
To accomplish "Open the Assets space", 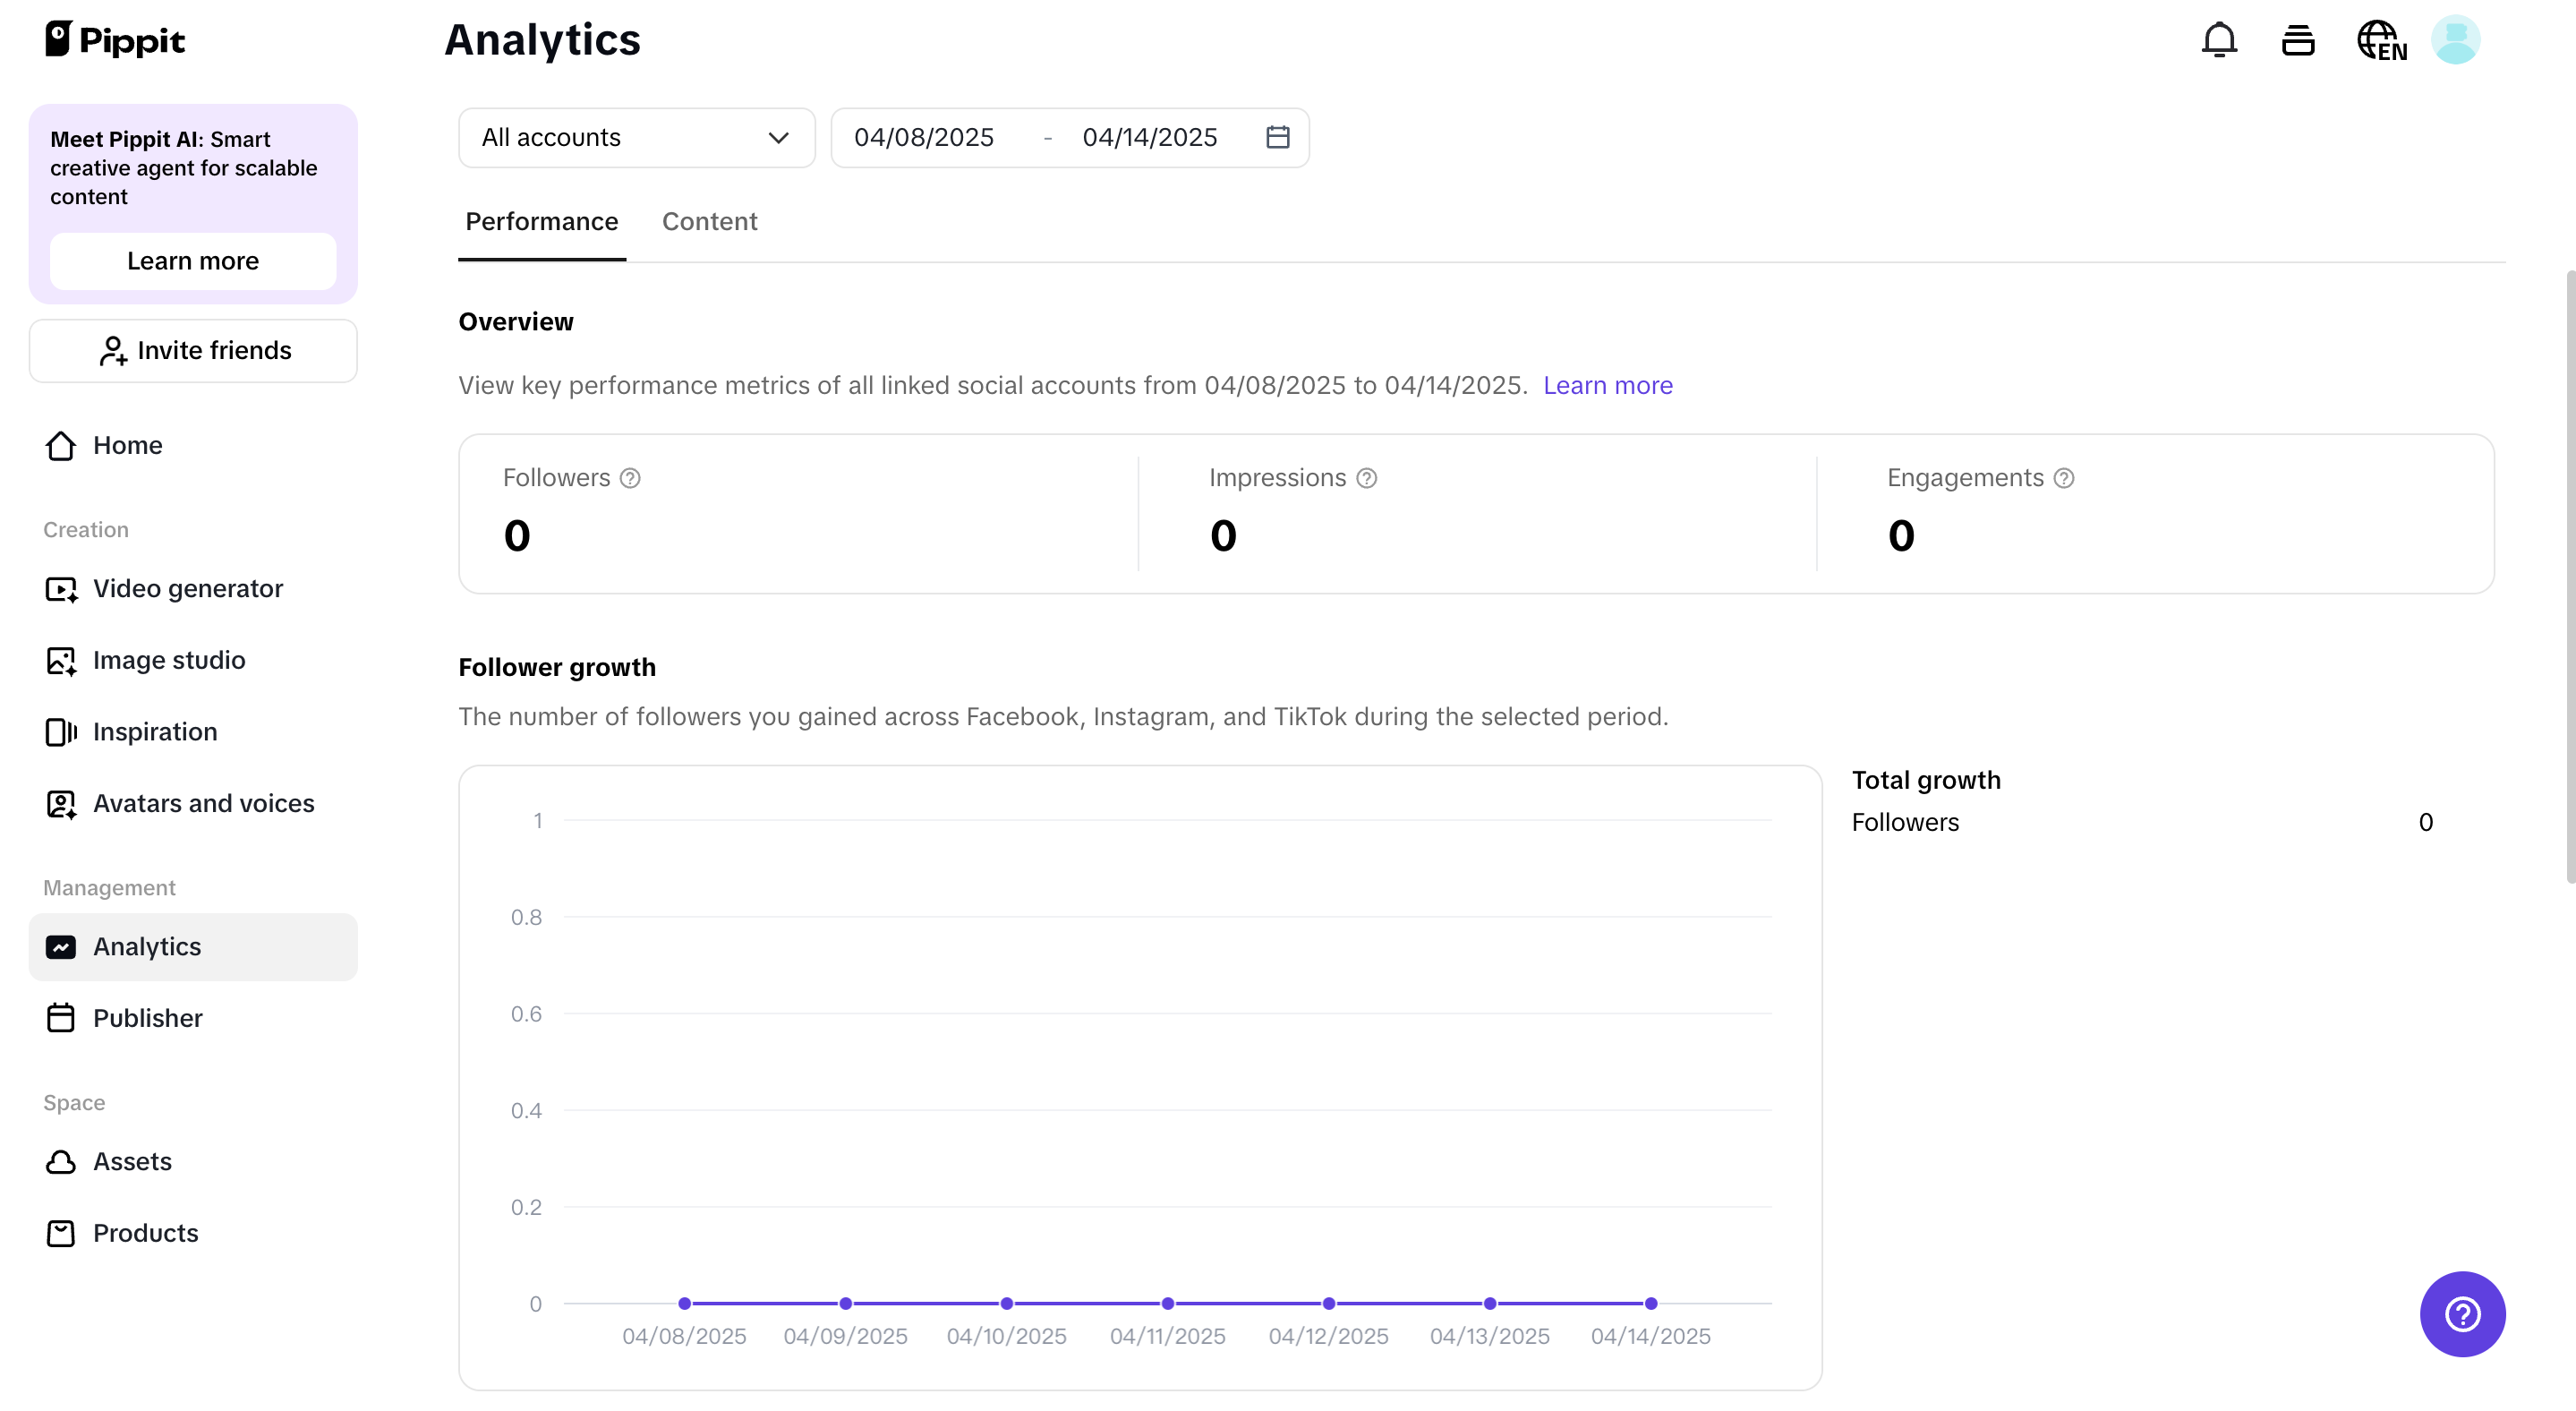I will tap(132, 1161).
